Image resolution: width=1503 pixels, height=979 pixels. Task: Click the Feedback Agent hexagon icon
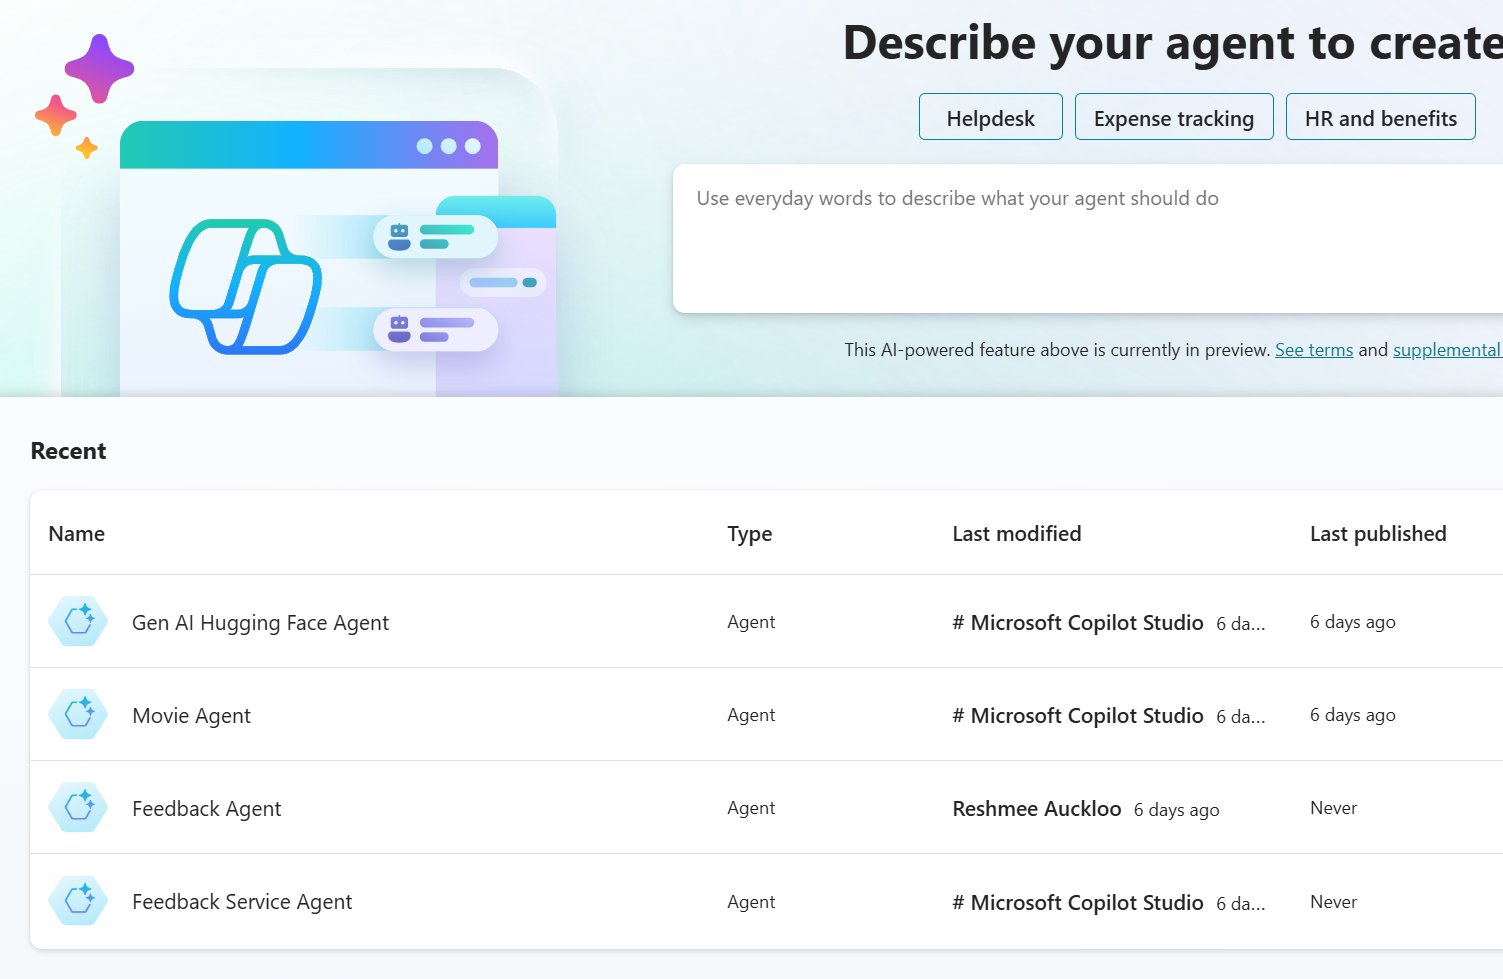78,807
